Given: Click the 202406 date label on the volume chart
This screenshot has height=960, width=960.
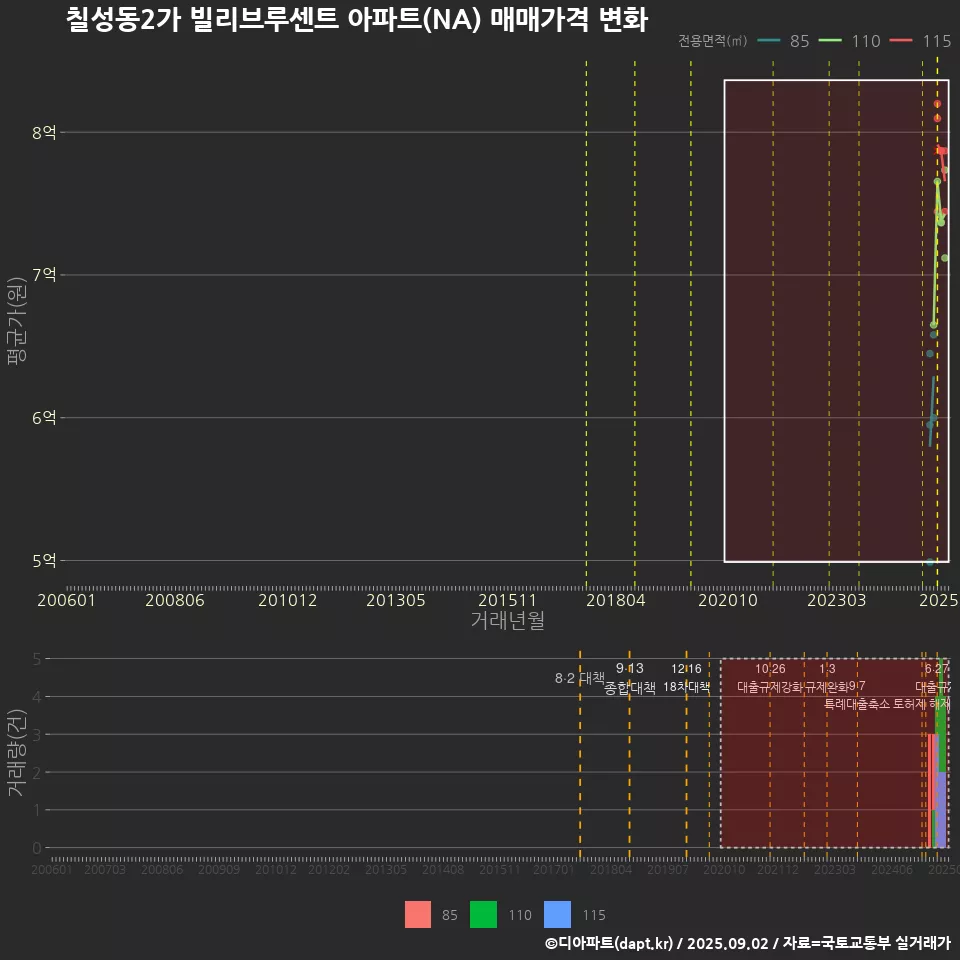Looking at the screenshot, I should click(x=892, y=869).
